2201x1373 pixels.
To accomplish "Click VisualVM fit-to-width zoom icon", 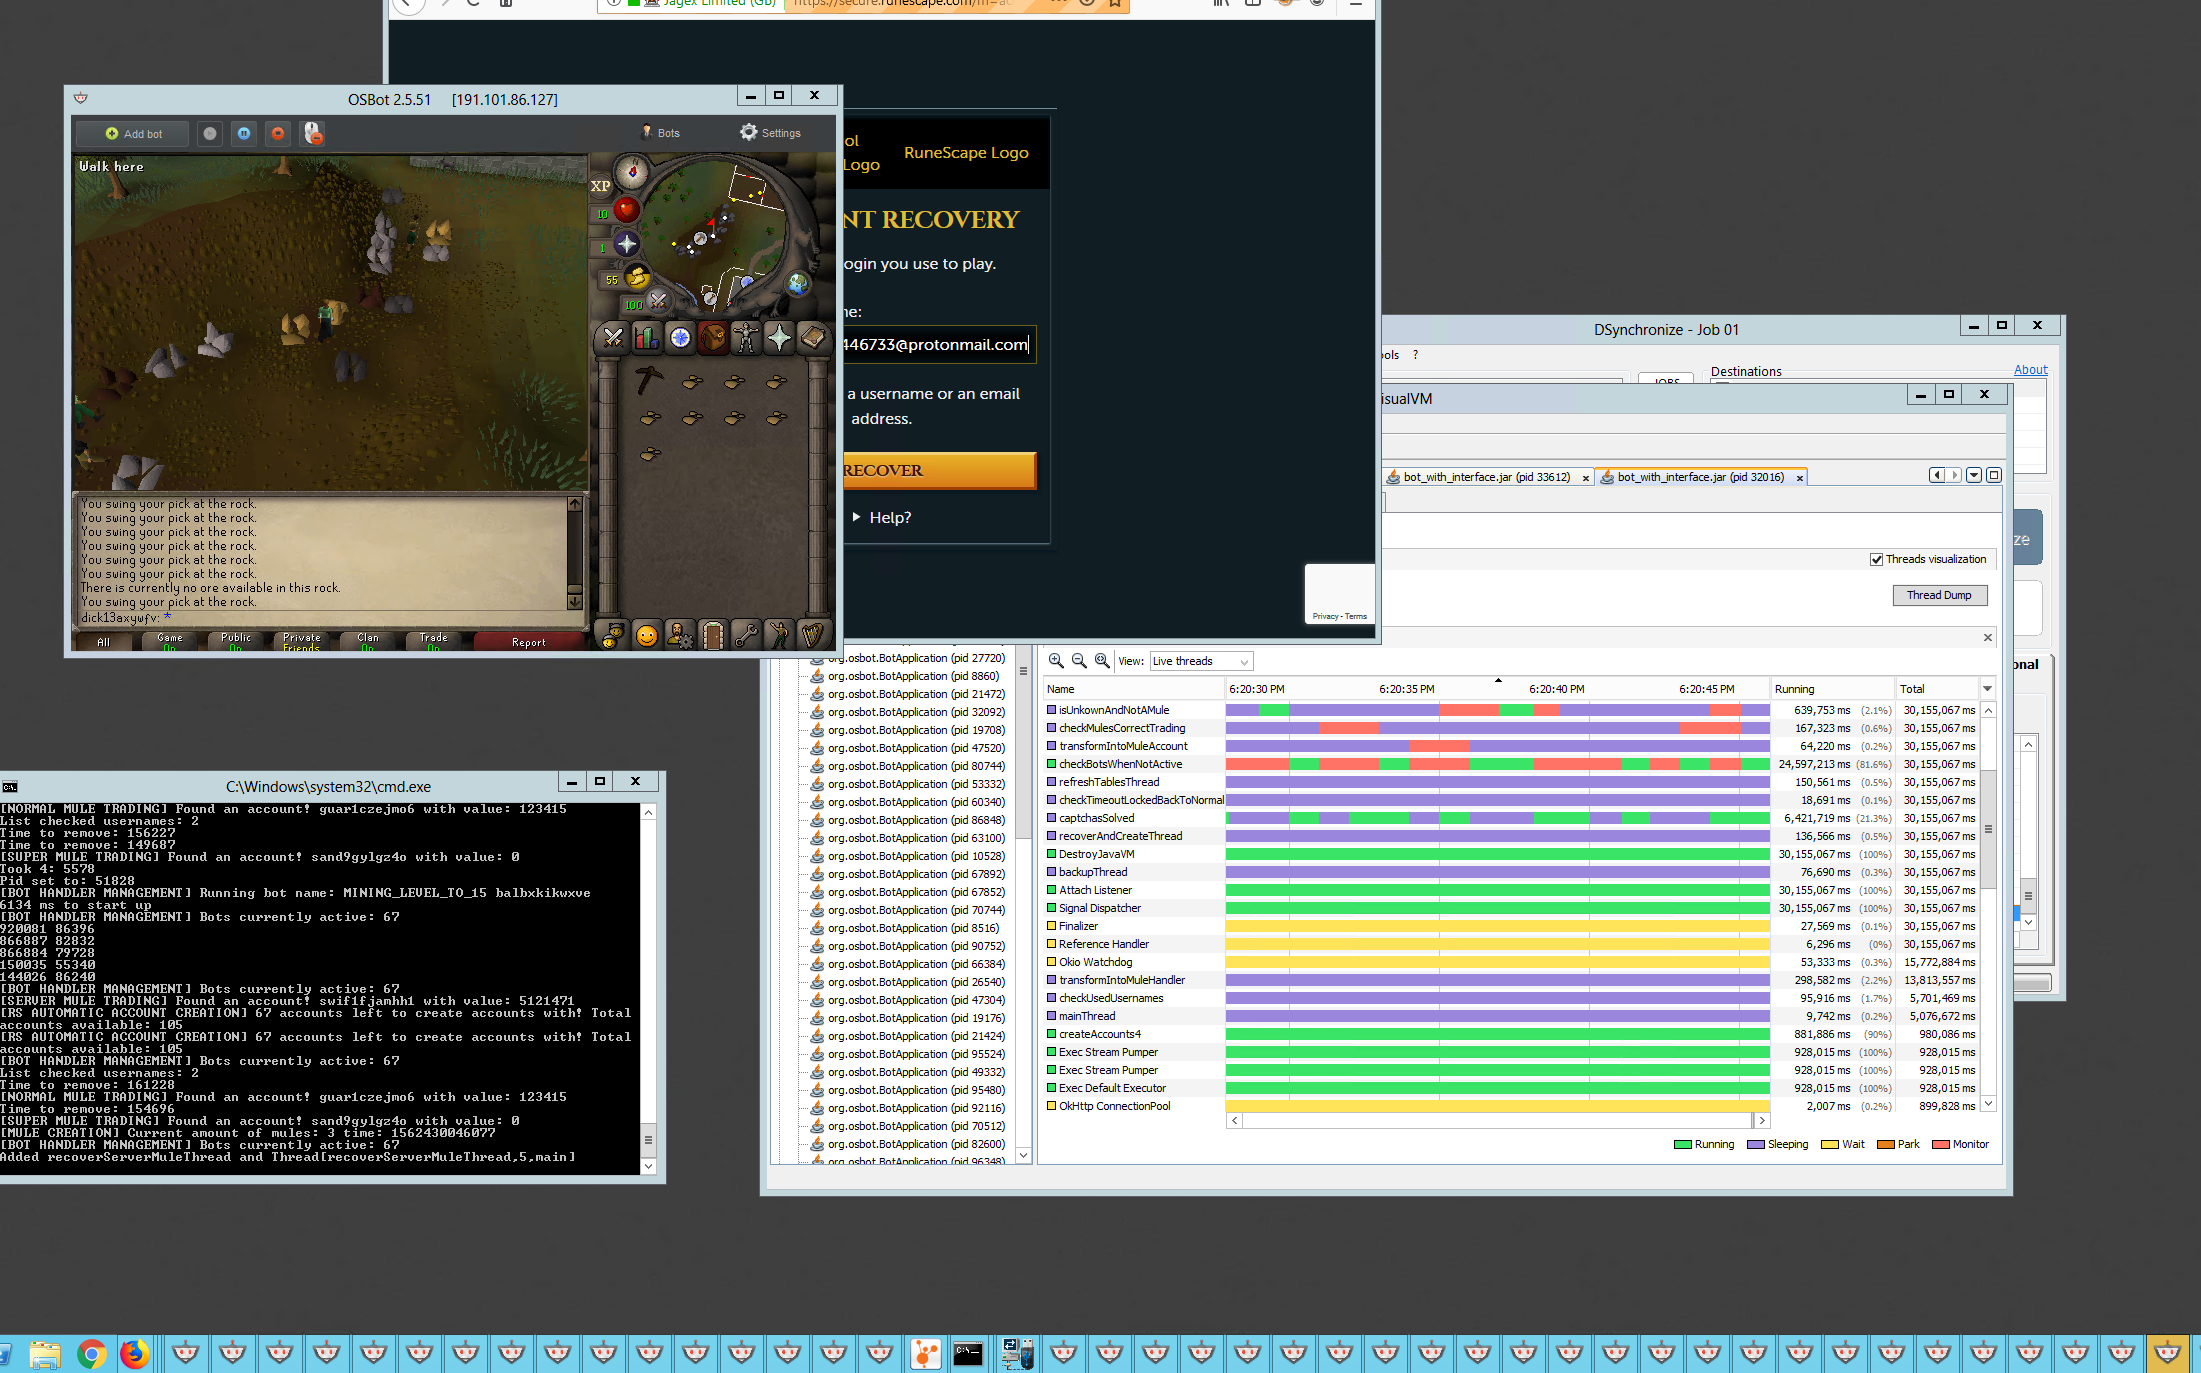I will click(x=1102, y=660).
